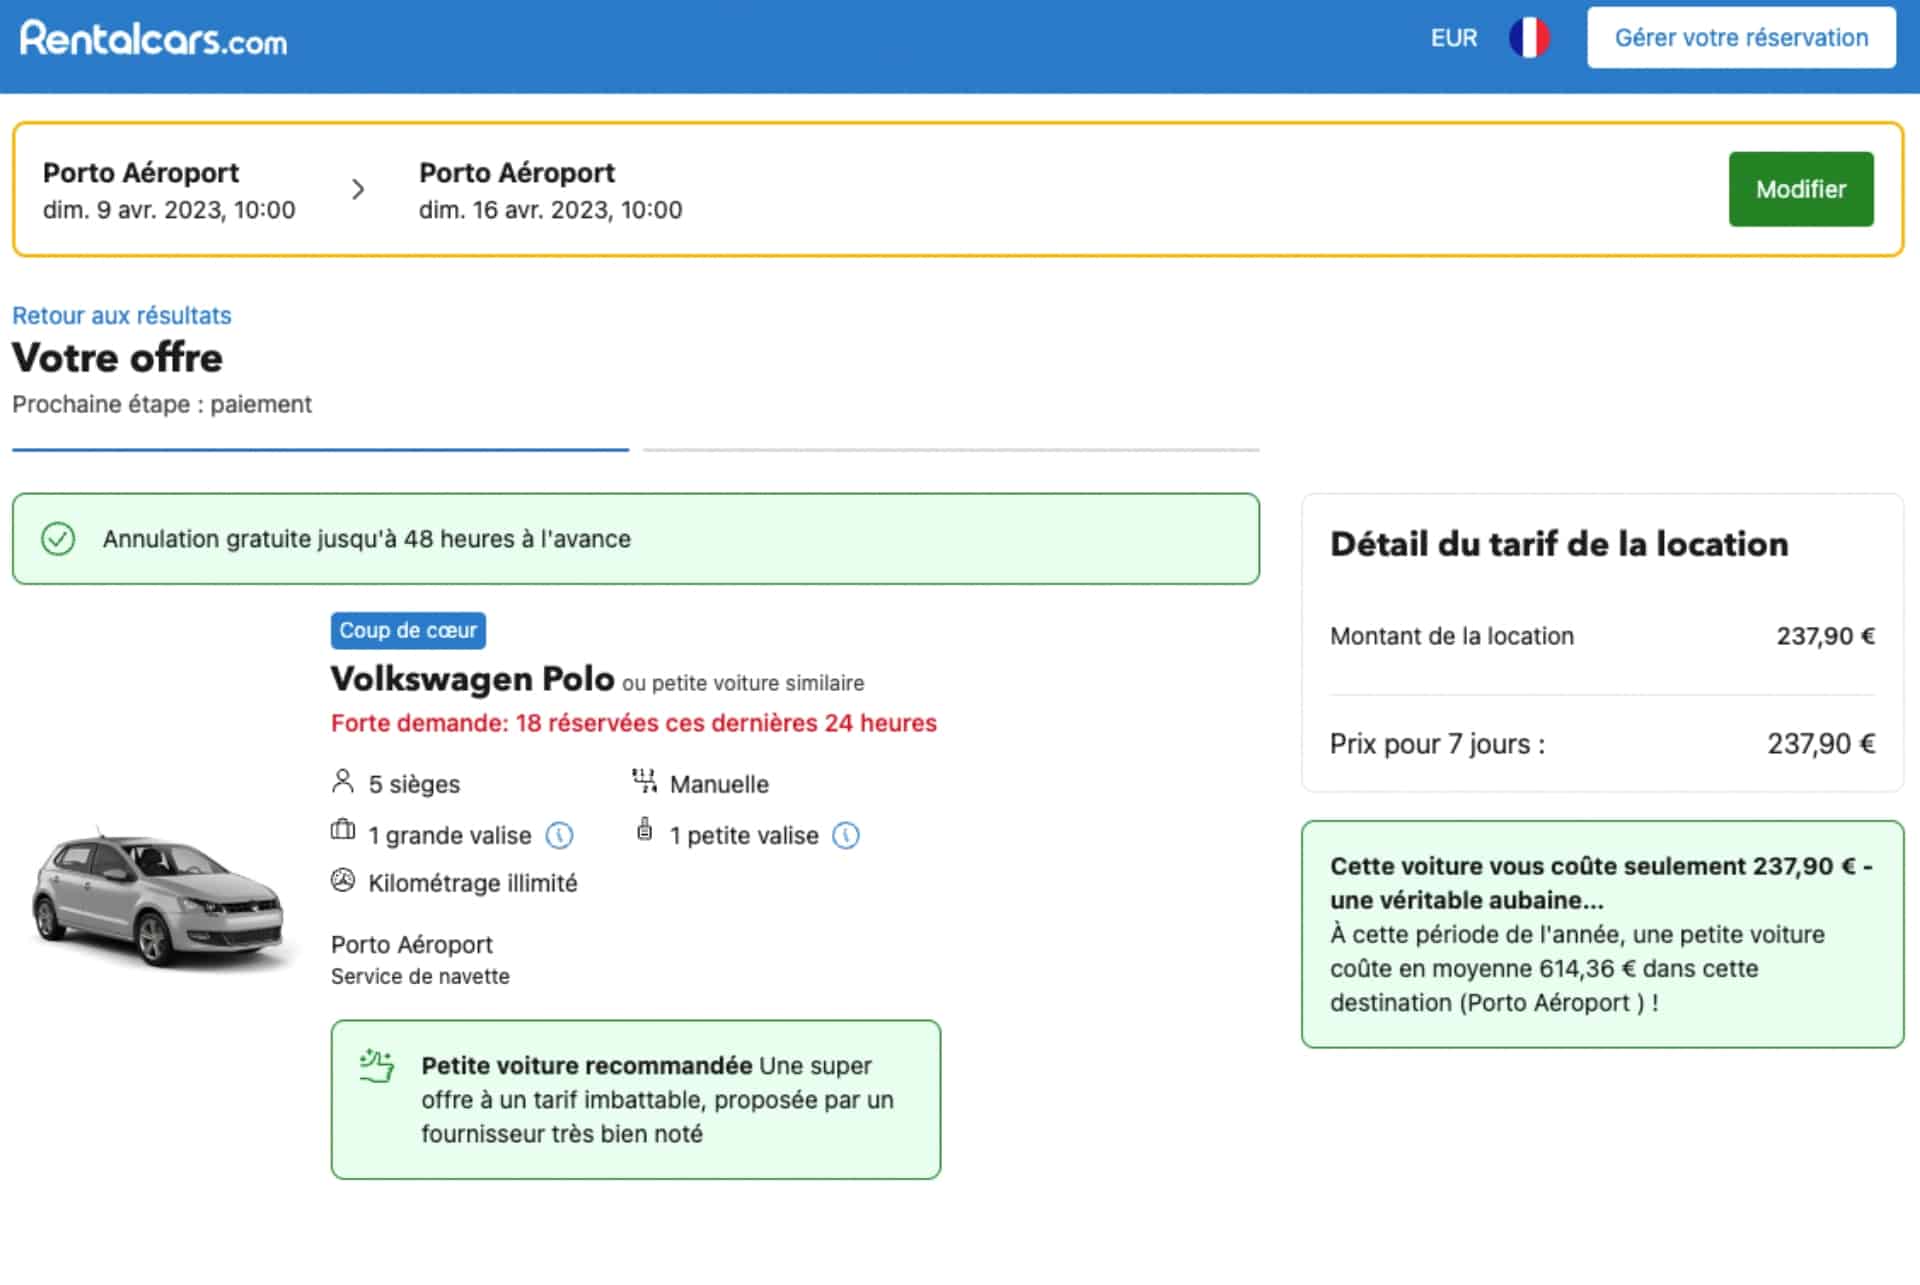The image size is (1920, 1285).
Task: Click the Service de navette text
Action: pyautogui.click(x=420, y=977)
